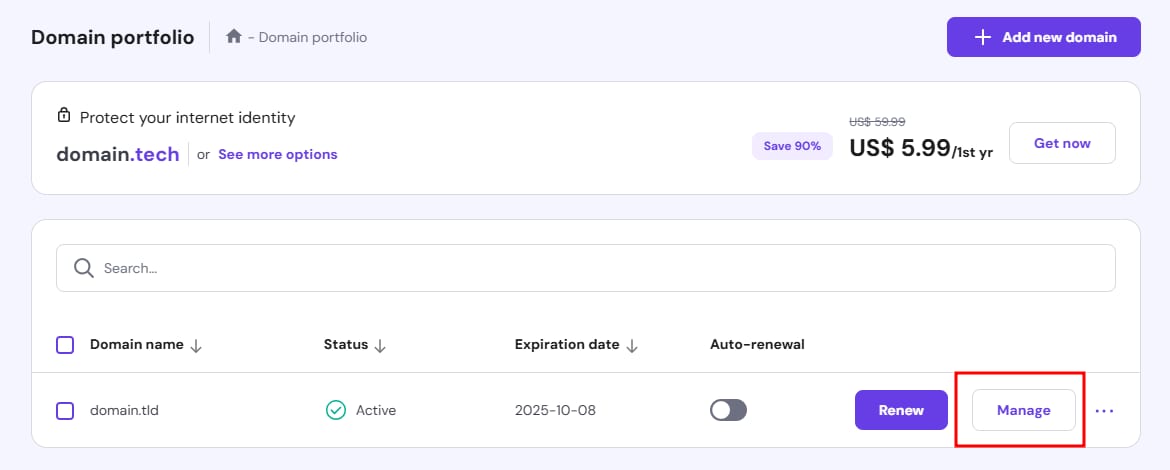Image resolution: width=1170 pixels, height=470 pixels.
Task: Click Get now for domain.tech
Action: (x=1062, y=143)
